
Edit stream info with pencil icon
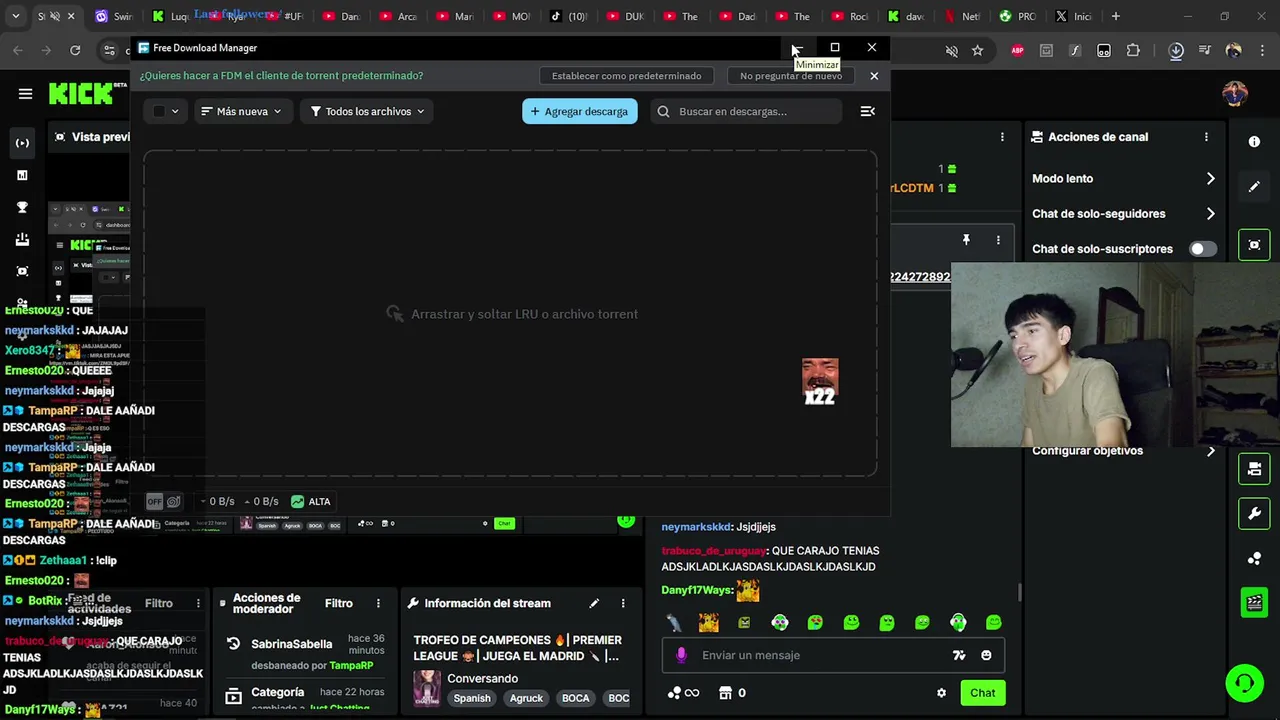(x=594, y=603)
